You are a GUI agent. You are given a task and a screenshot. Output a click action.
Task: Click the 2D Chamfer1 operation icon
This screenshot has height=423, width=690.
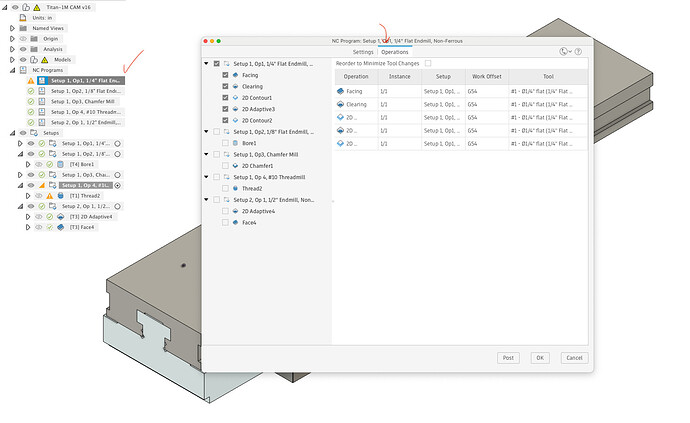coord(235,165)
